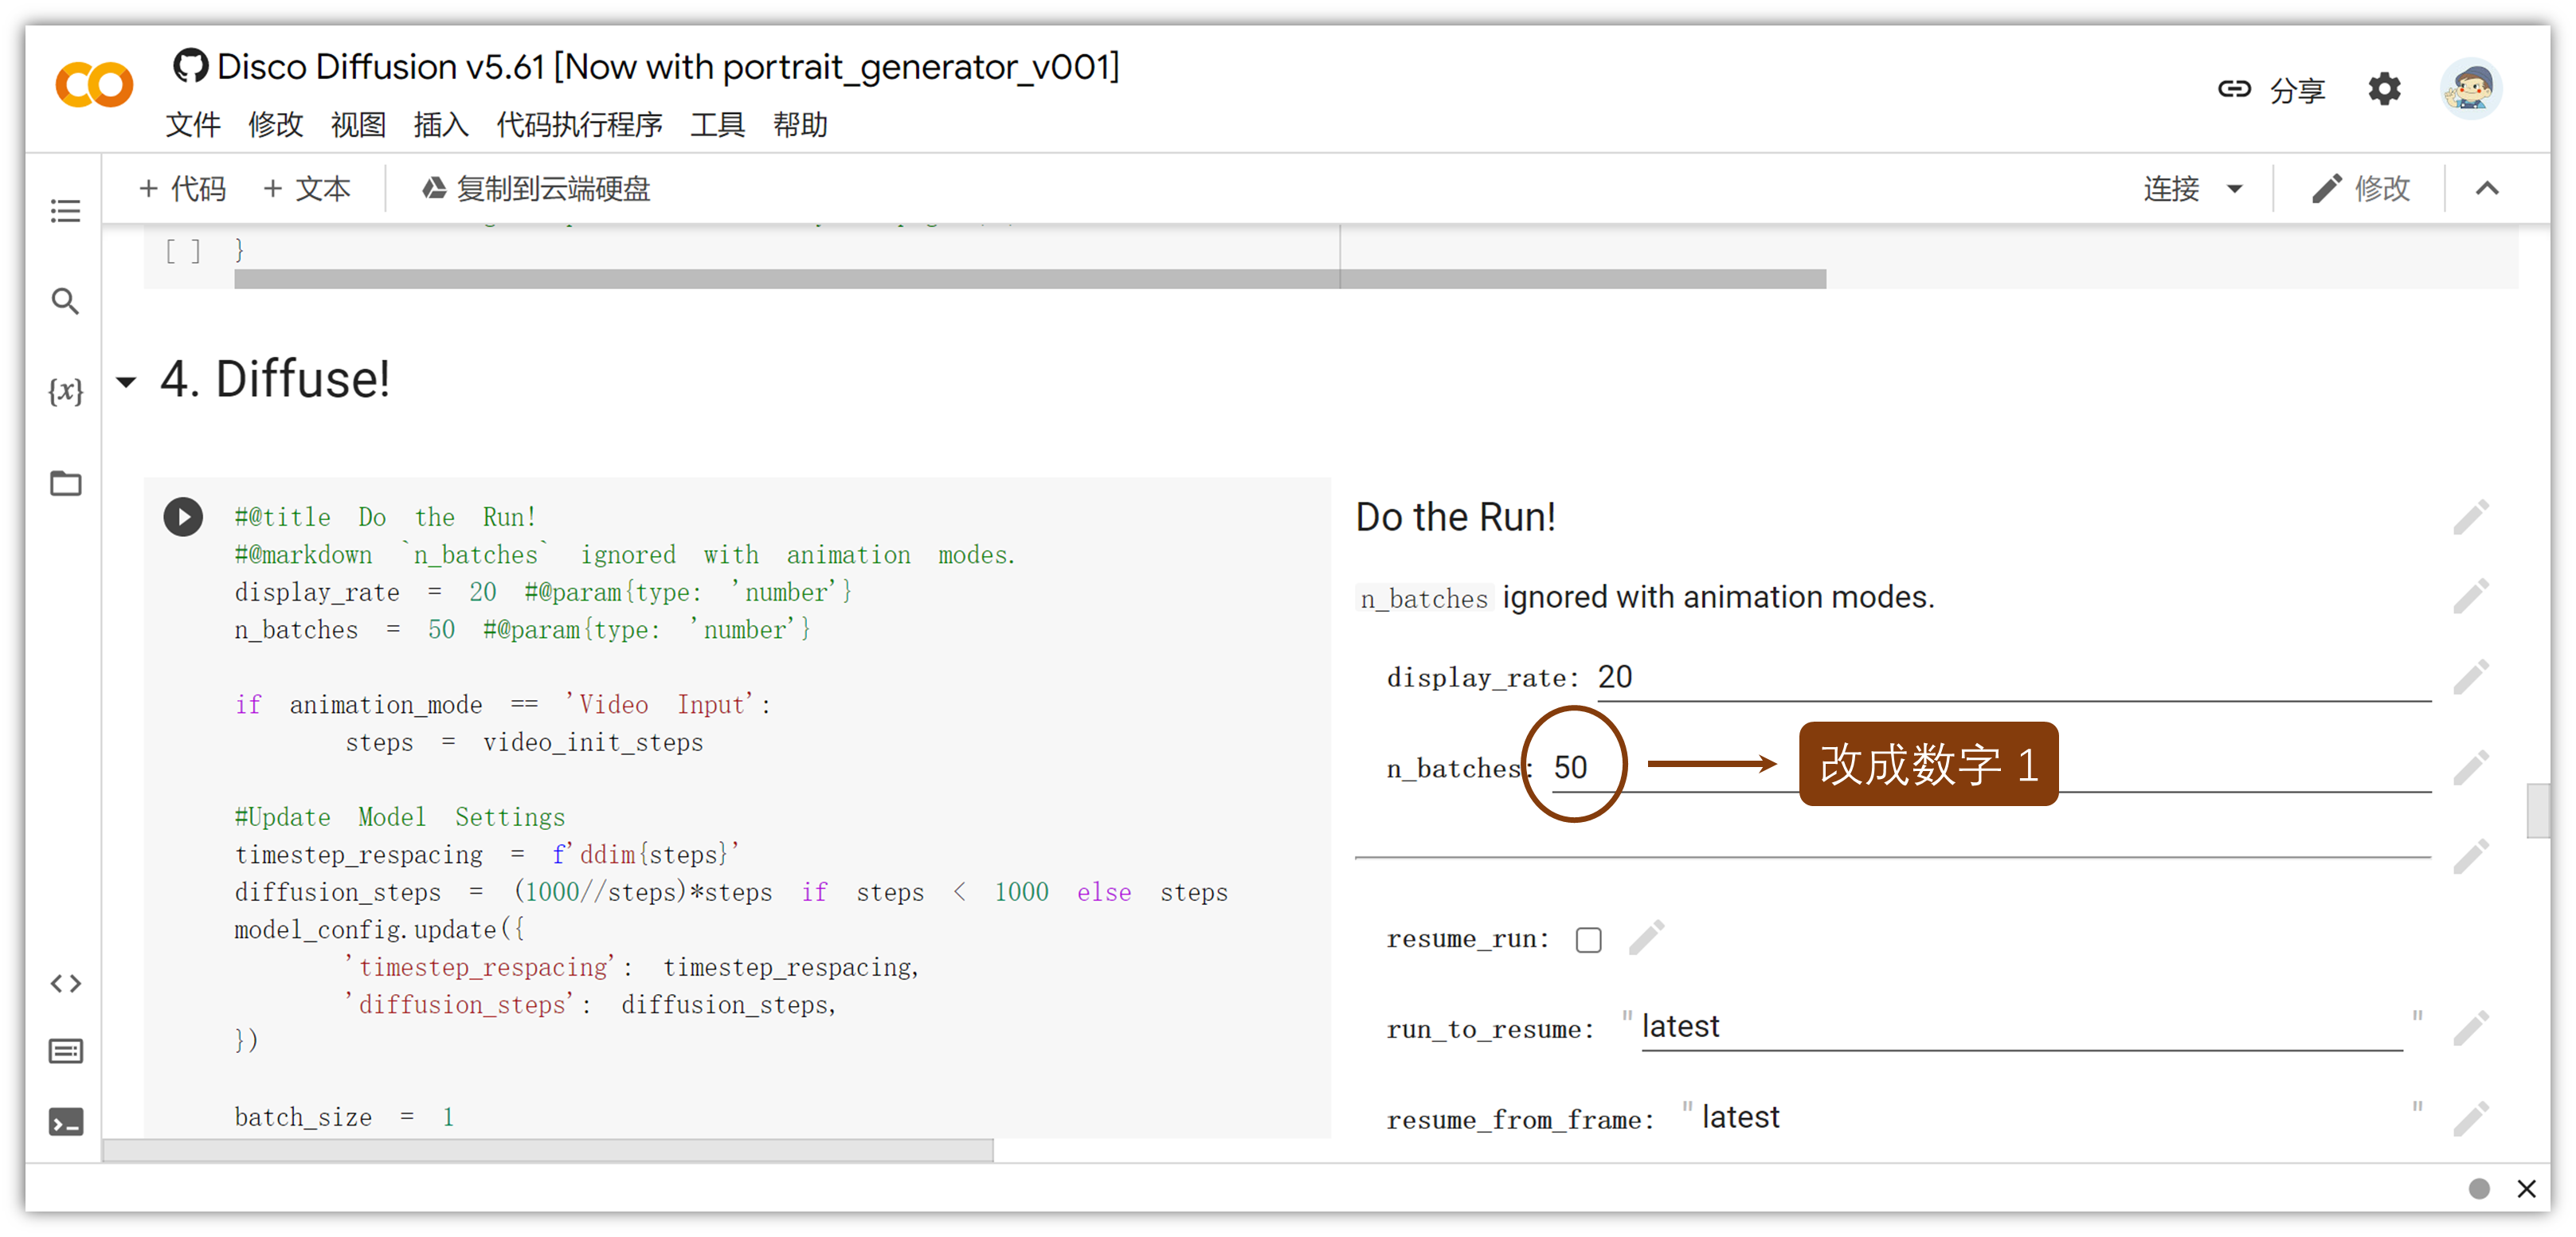Image resolution: width=2576 pixels, height=1237 pixels.
Task: Click the #Update Model Settings comment line
Action: pos(399,817)
